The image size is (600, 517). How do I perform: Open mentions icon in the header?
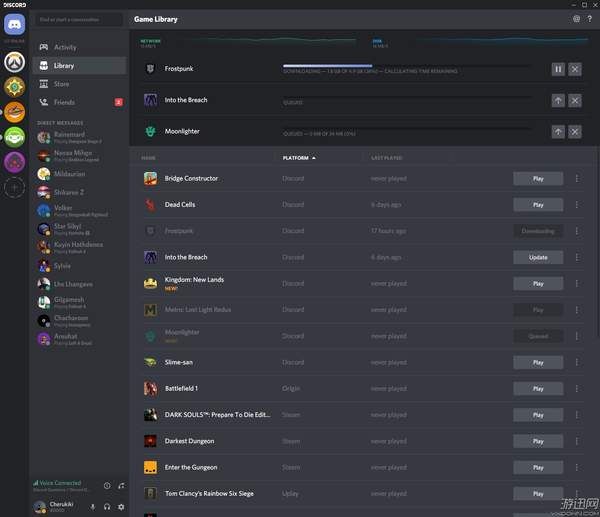pyautogui.click(x=576, y=19)
